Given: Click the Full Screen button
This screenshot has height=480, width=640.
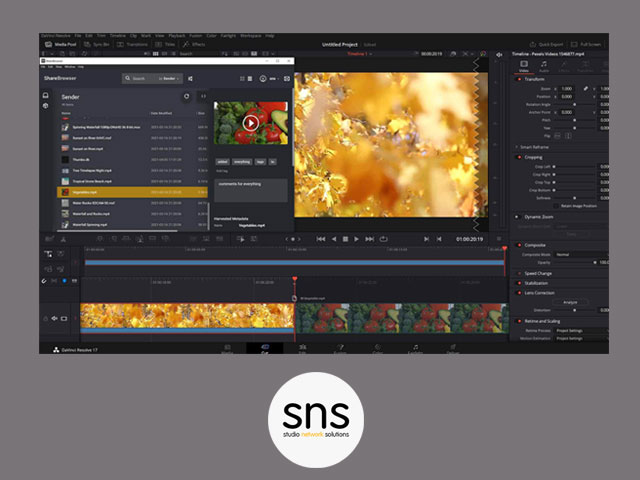Looking at the screenshot, I should [x=586, y=44].
